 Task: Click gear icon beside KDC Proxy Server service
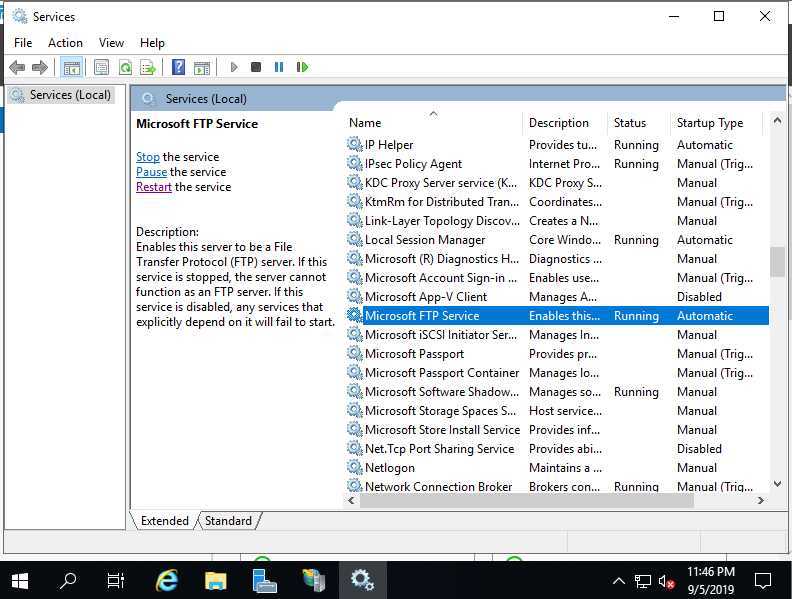355,183
